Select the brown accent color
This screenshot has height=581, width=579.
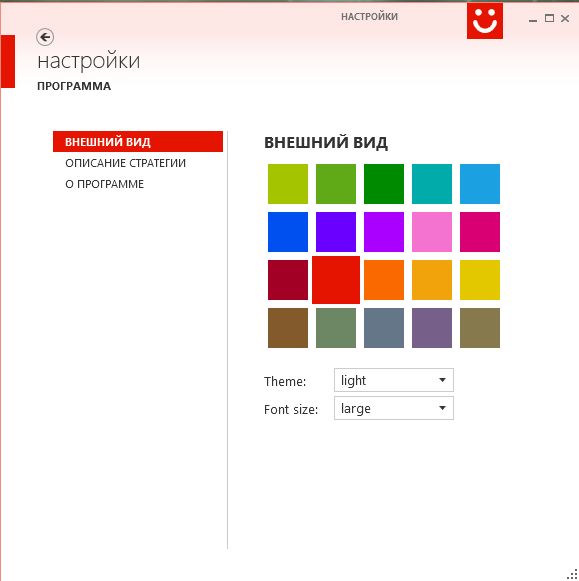(x=288, y=328)
